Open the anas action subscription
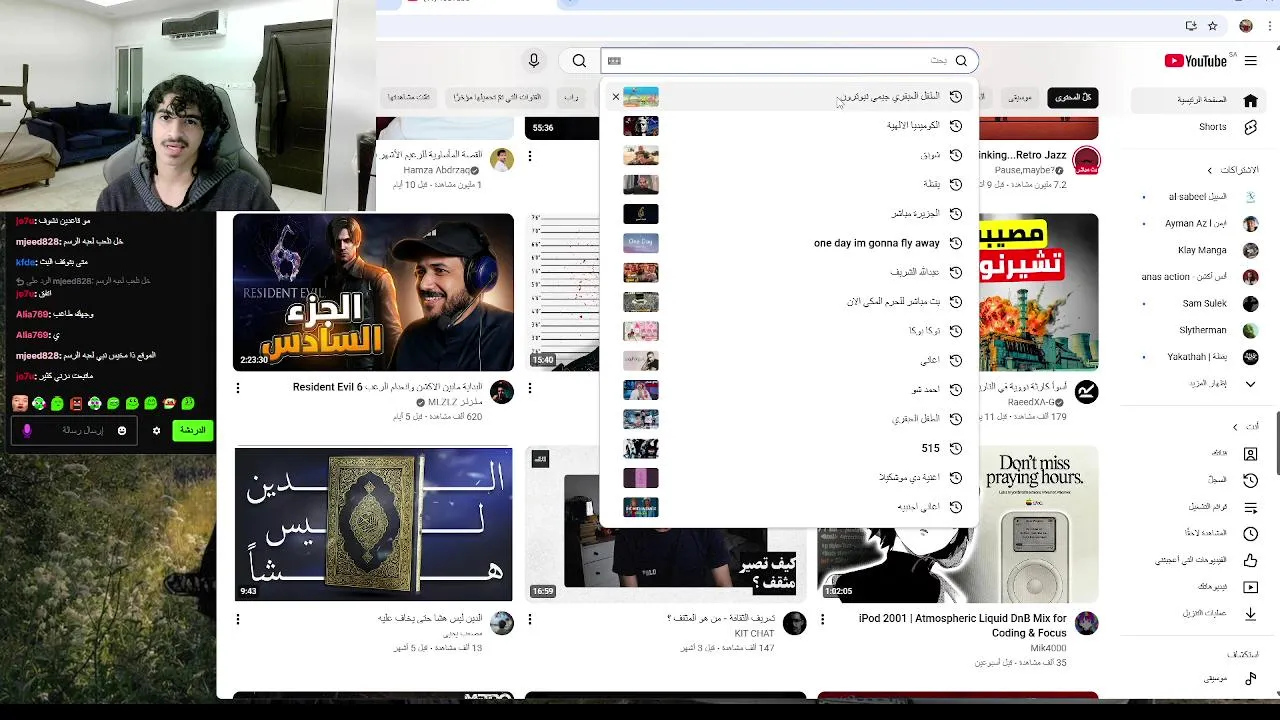The width and height of the screenshot is (1280, 720). pos(1200,277)
